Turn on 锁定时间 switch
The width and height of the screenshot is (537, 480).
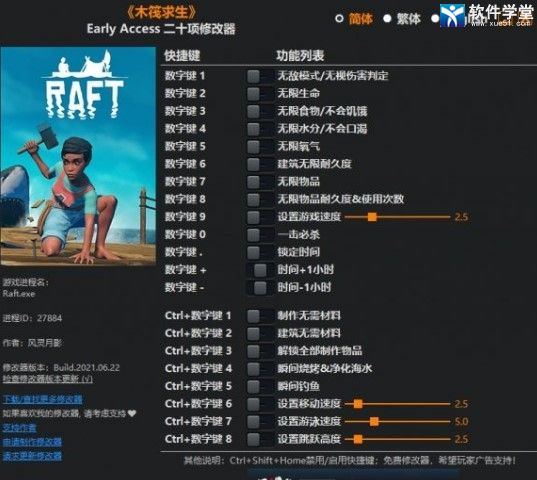[260, 252]
